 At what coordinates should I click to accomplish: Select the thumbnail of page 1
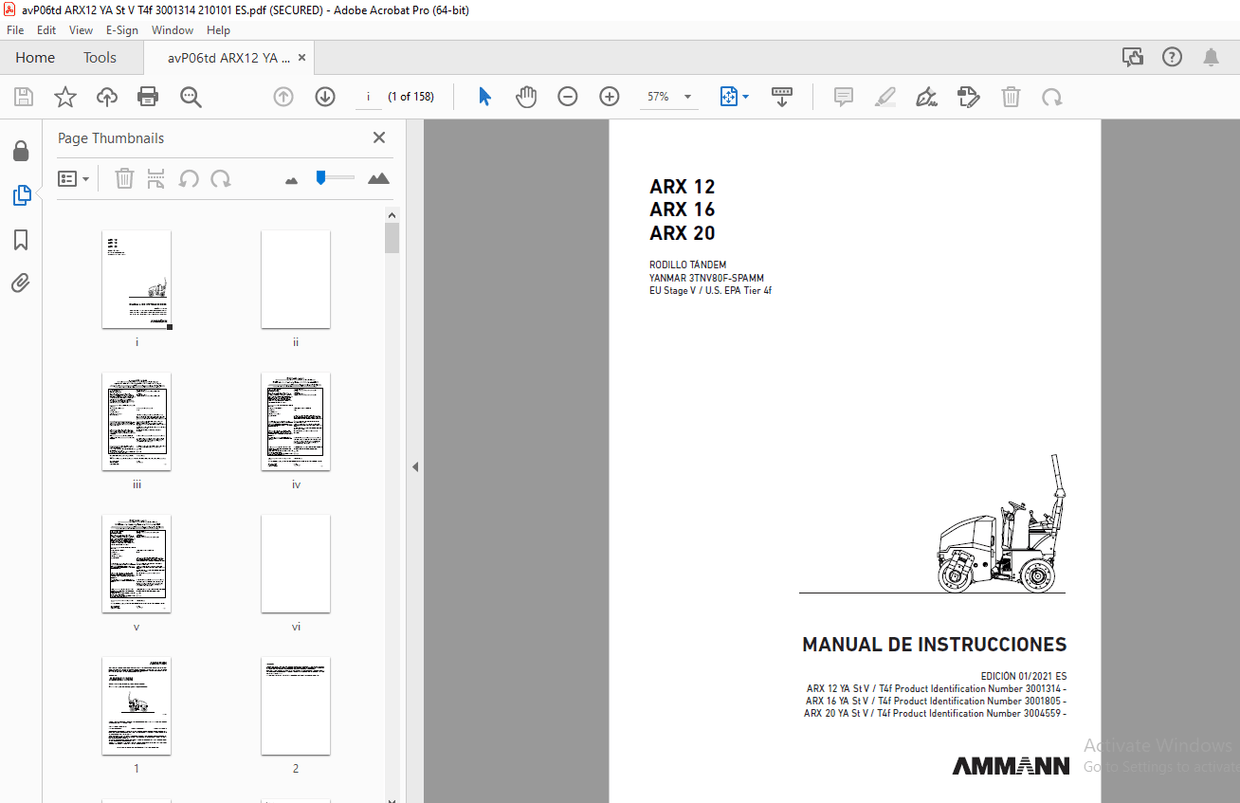click(x=136, y=707)
